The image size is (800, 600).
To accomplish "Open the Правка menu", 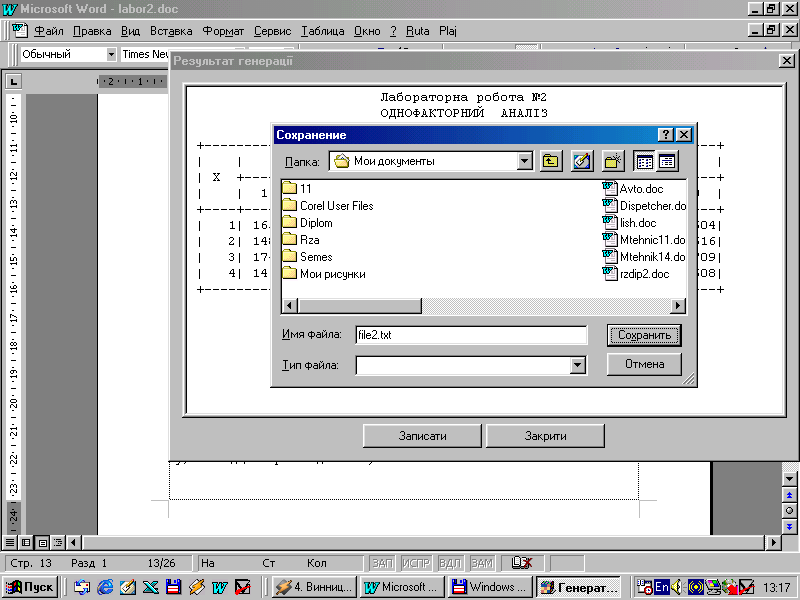I will click(92, 31).
